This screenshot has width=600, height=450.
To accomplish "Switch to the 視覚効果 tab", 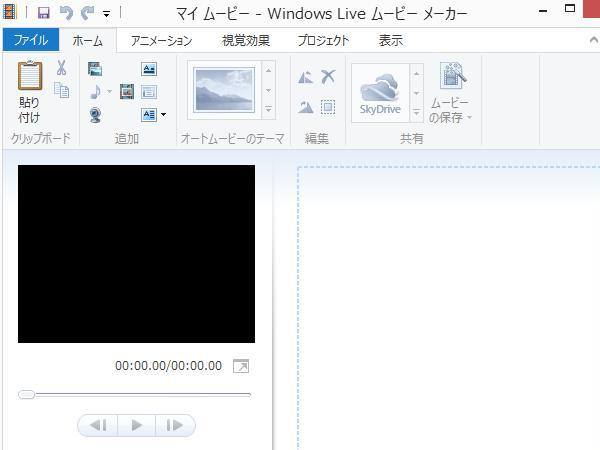I will point(244,41).
